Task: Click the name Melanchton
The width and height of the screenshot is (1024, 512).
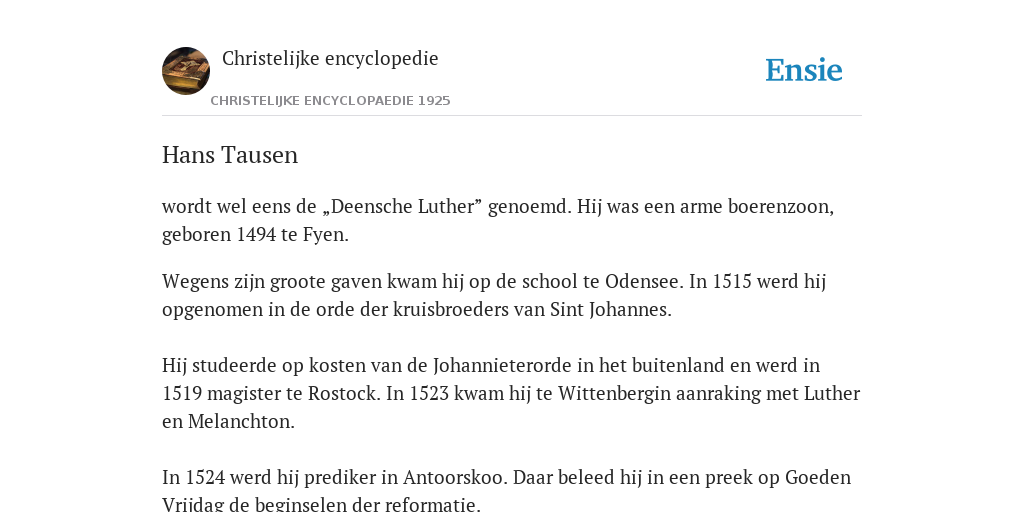Action: point(241,422)
